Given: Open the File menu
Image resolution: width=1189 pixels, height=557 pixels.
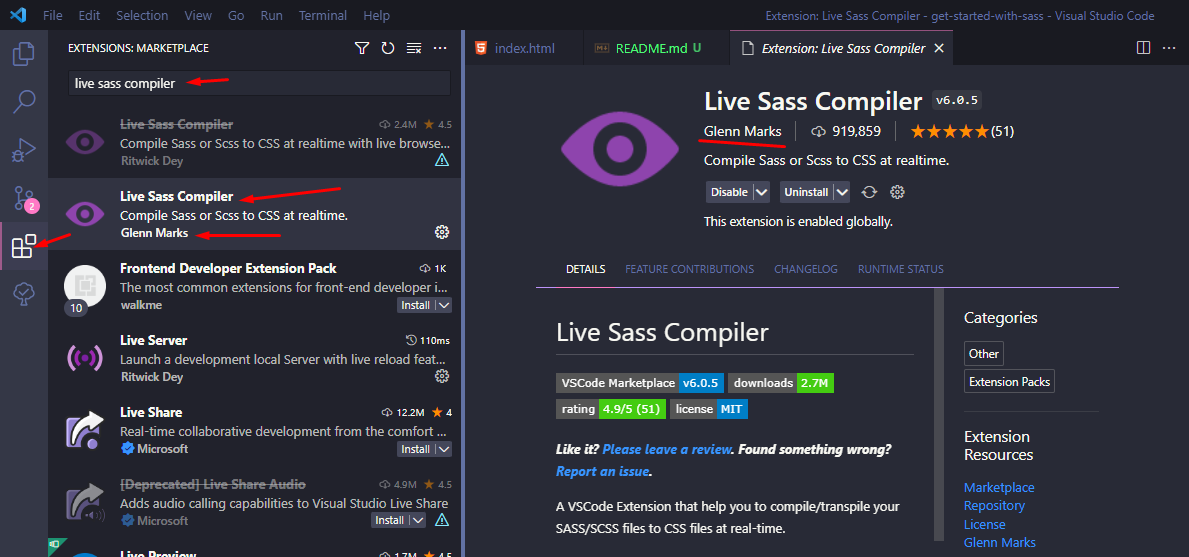Looking at the screenshot, I should 53,15.
